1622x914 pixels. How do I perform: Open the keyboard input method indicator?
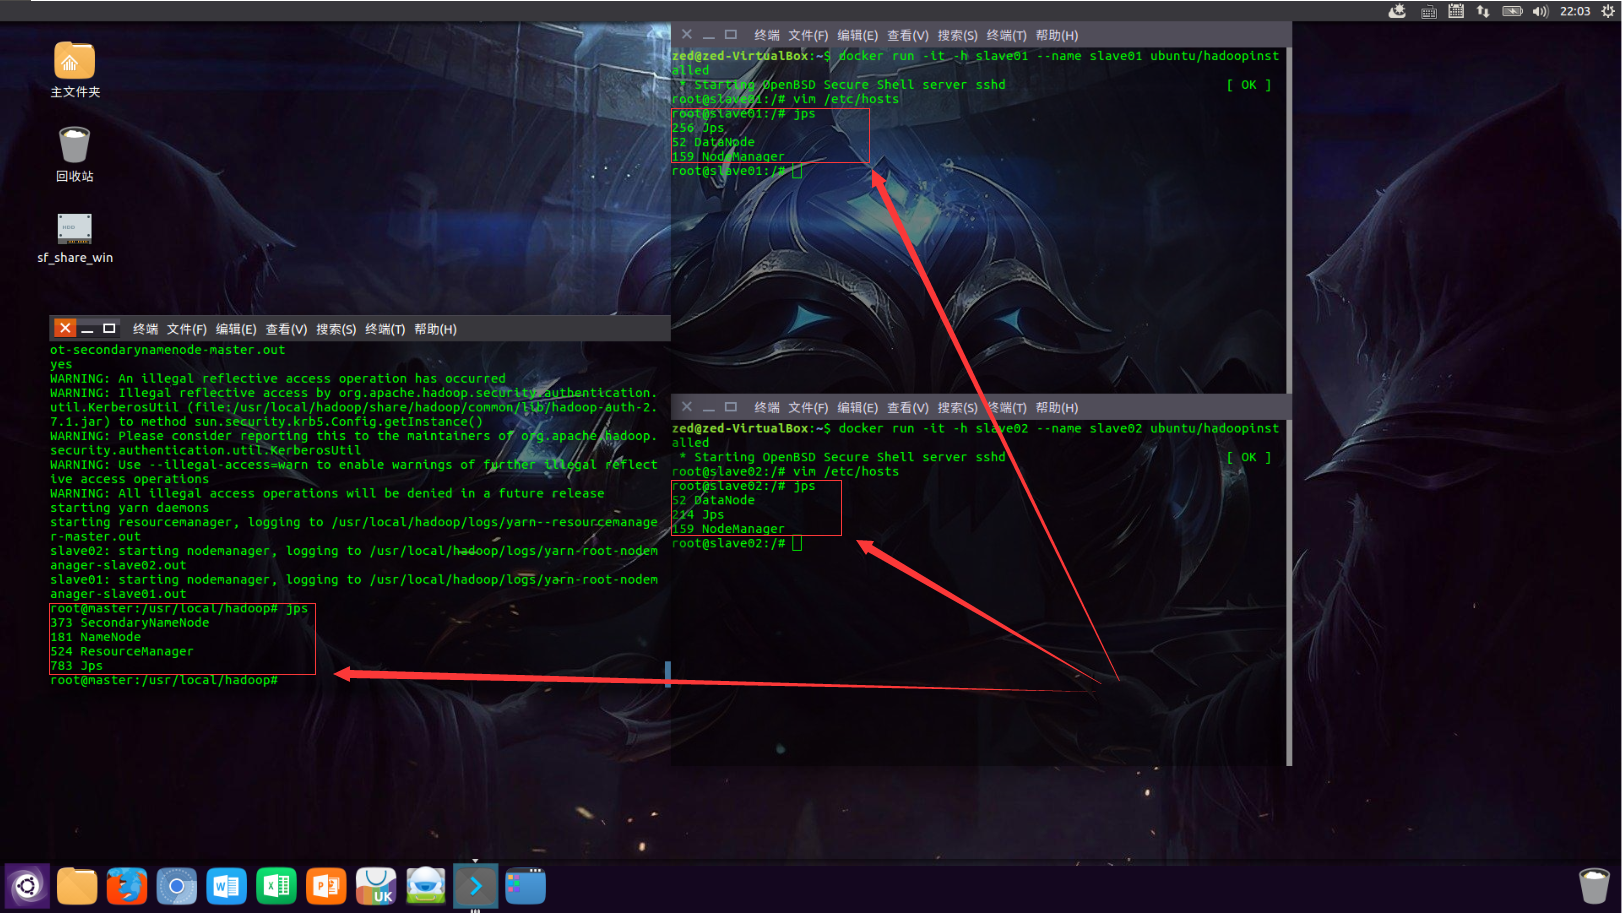(x=1429, y=12)
